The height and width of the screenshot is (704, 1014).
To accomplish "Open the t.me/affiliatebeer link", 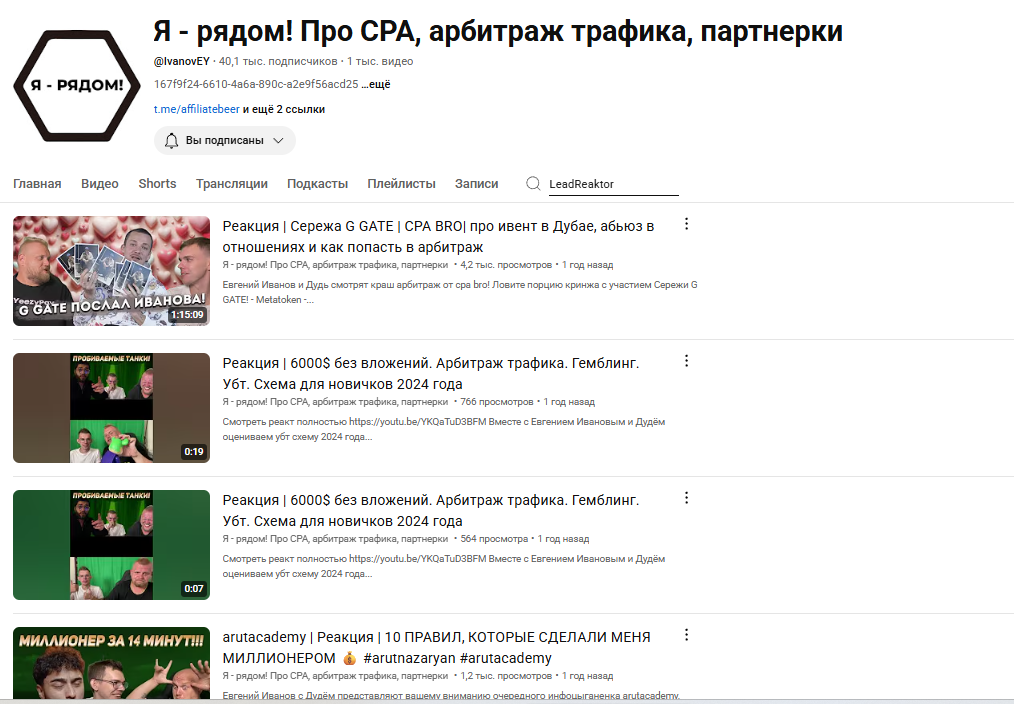I will [197, 109].
